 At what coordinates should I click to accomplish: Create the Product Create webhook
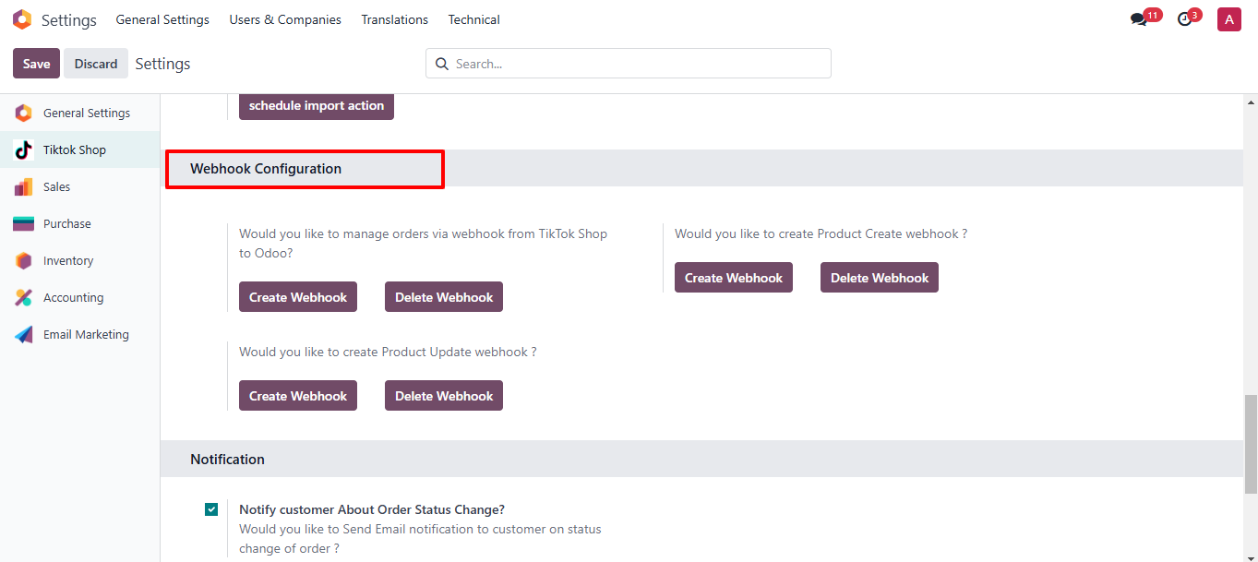coord(733,278)
